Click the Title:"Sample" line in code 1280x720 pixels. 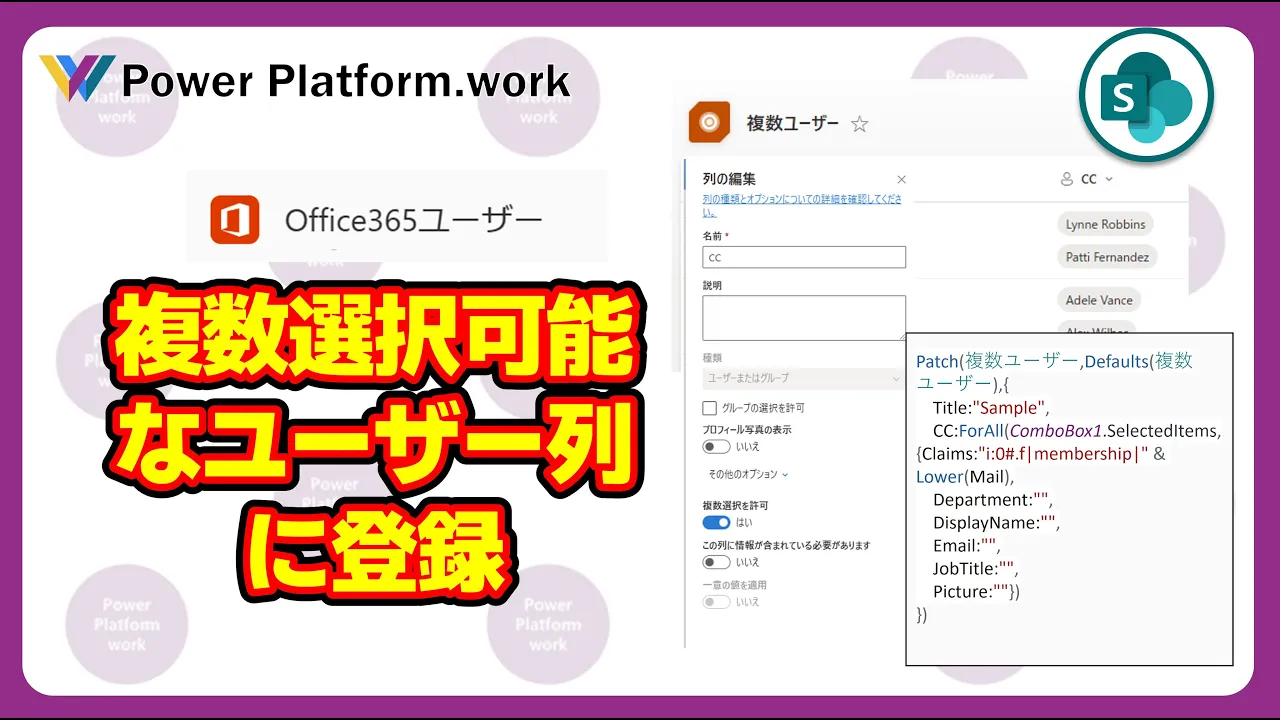pos(991,408)
